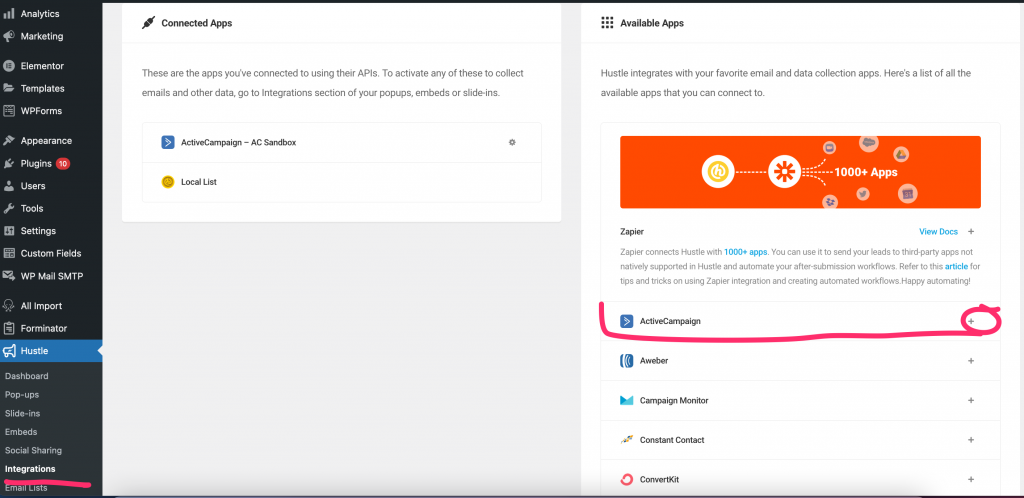1024x498 pixels.
Task: Click the Analytics bar chart icon
Action: point(9,14)
